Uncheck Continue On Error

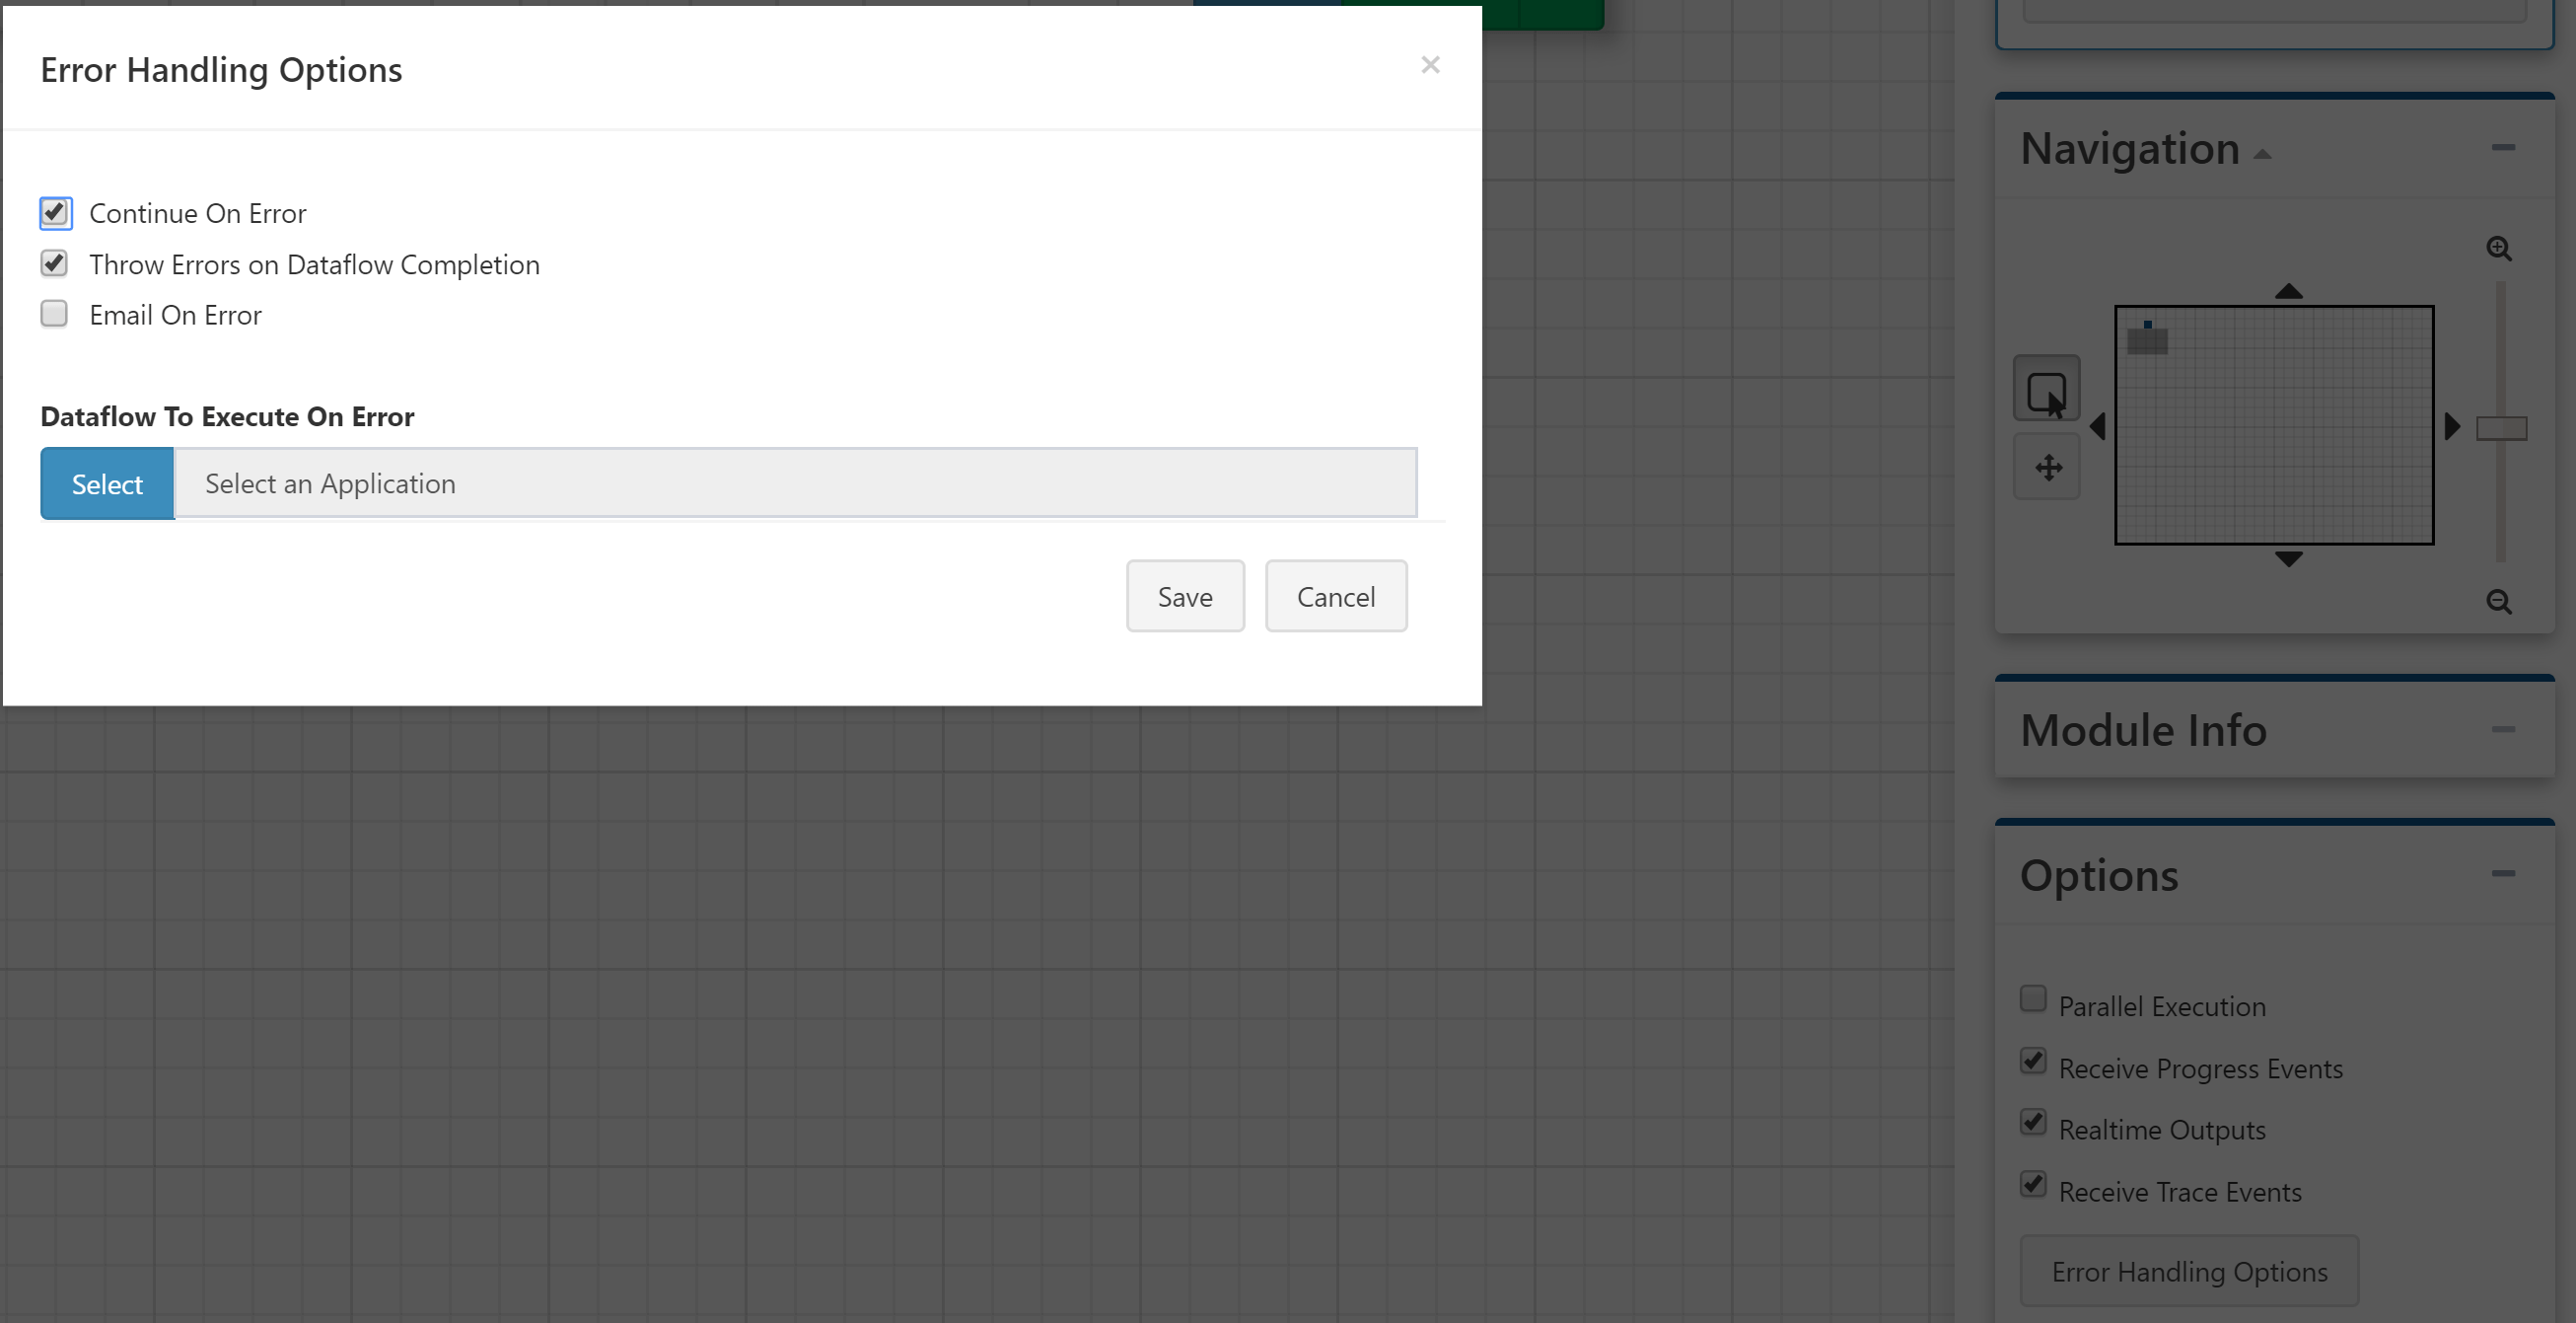(55, 213)
